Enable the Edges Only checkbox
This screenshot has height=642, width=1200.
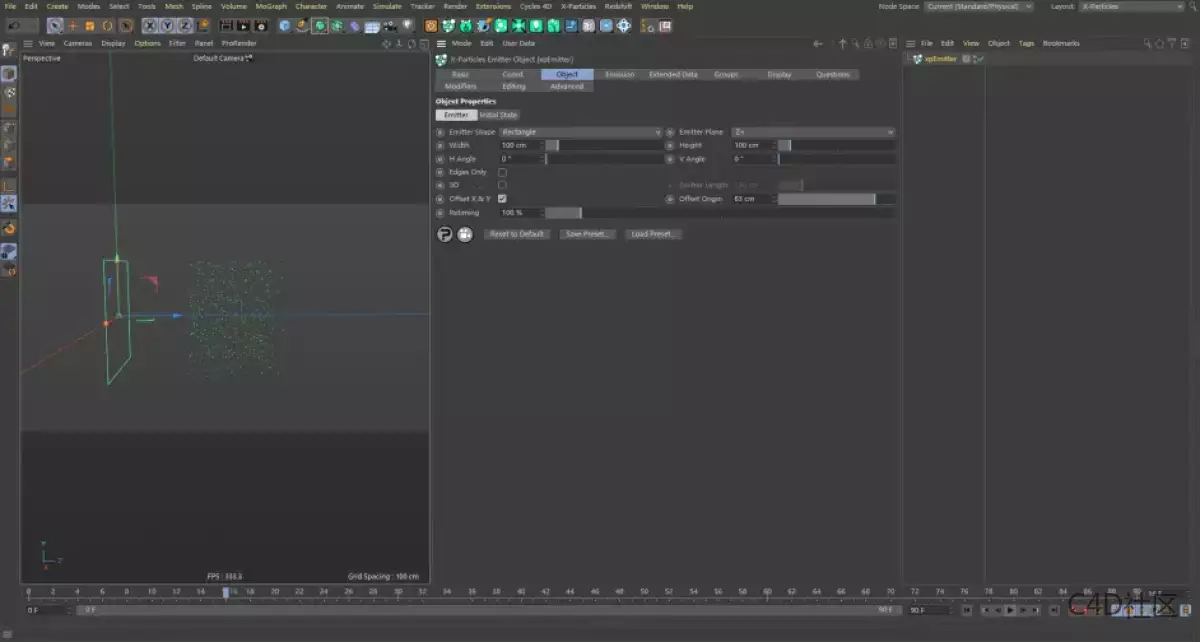click(502, 172)
